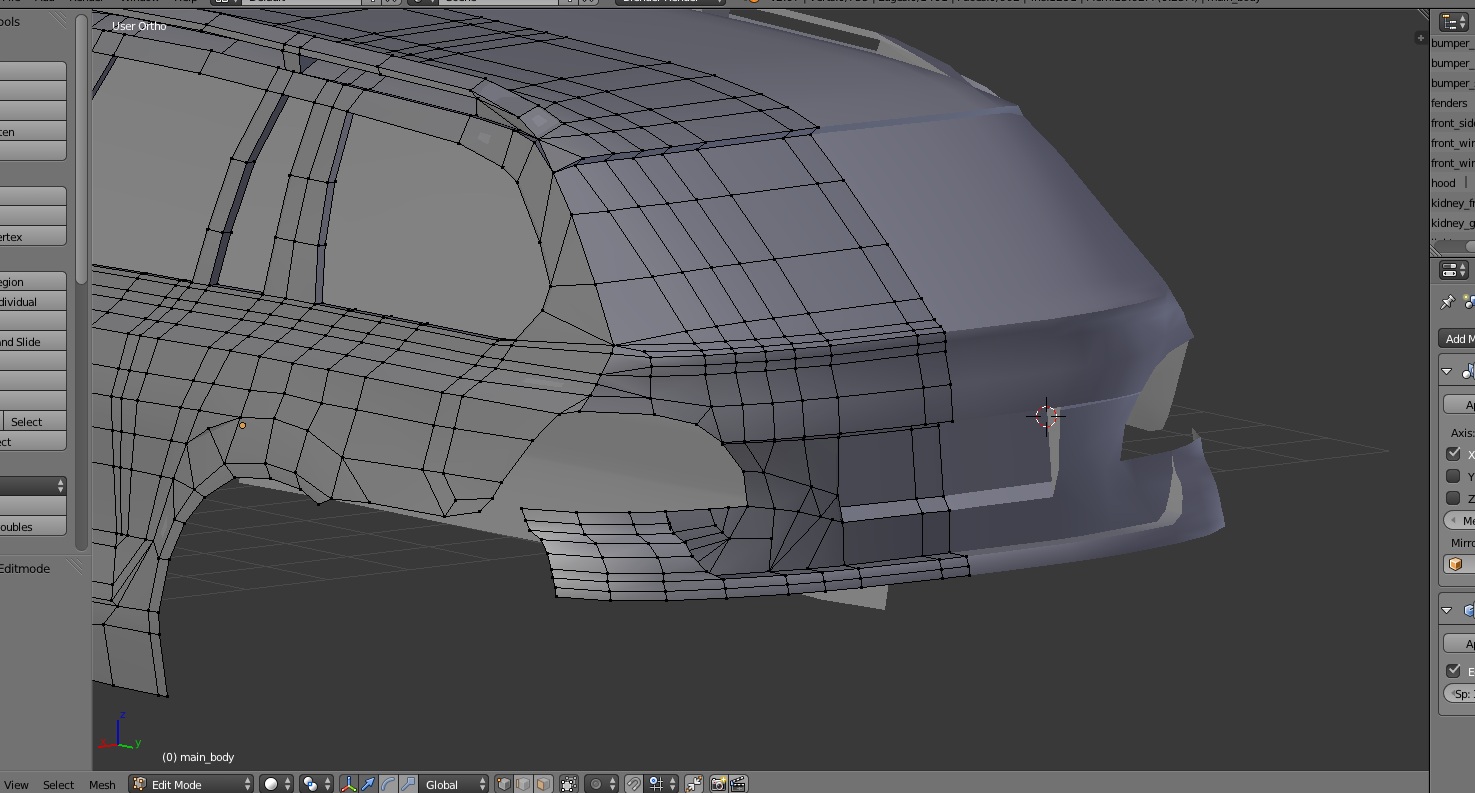This screenshot has width=1475, height=793.
Task: Open the Mesh menu
Action: coord(102,785)
